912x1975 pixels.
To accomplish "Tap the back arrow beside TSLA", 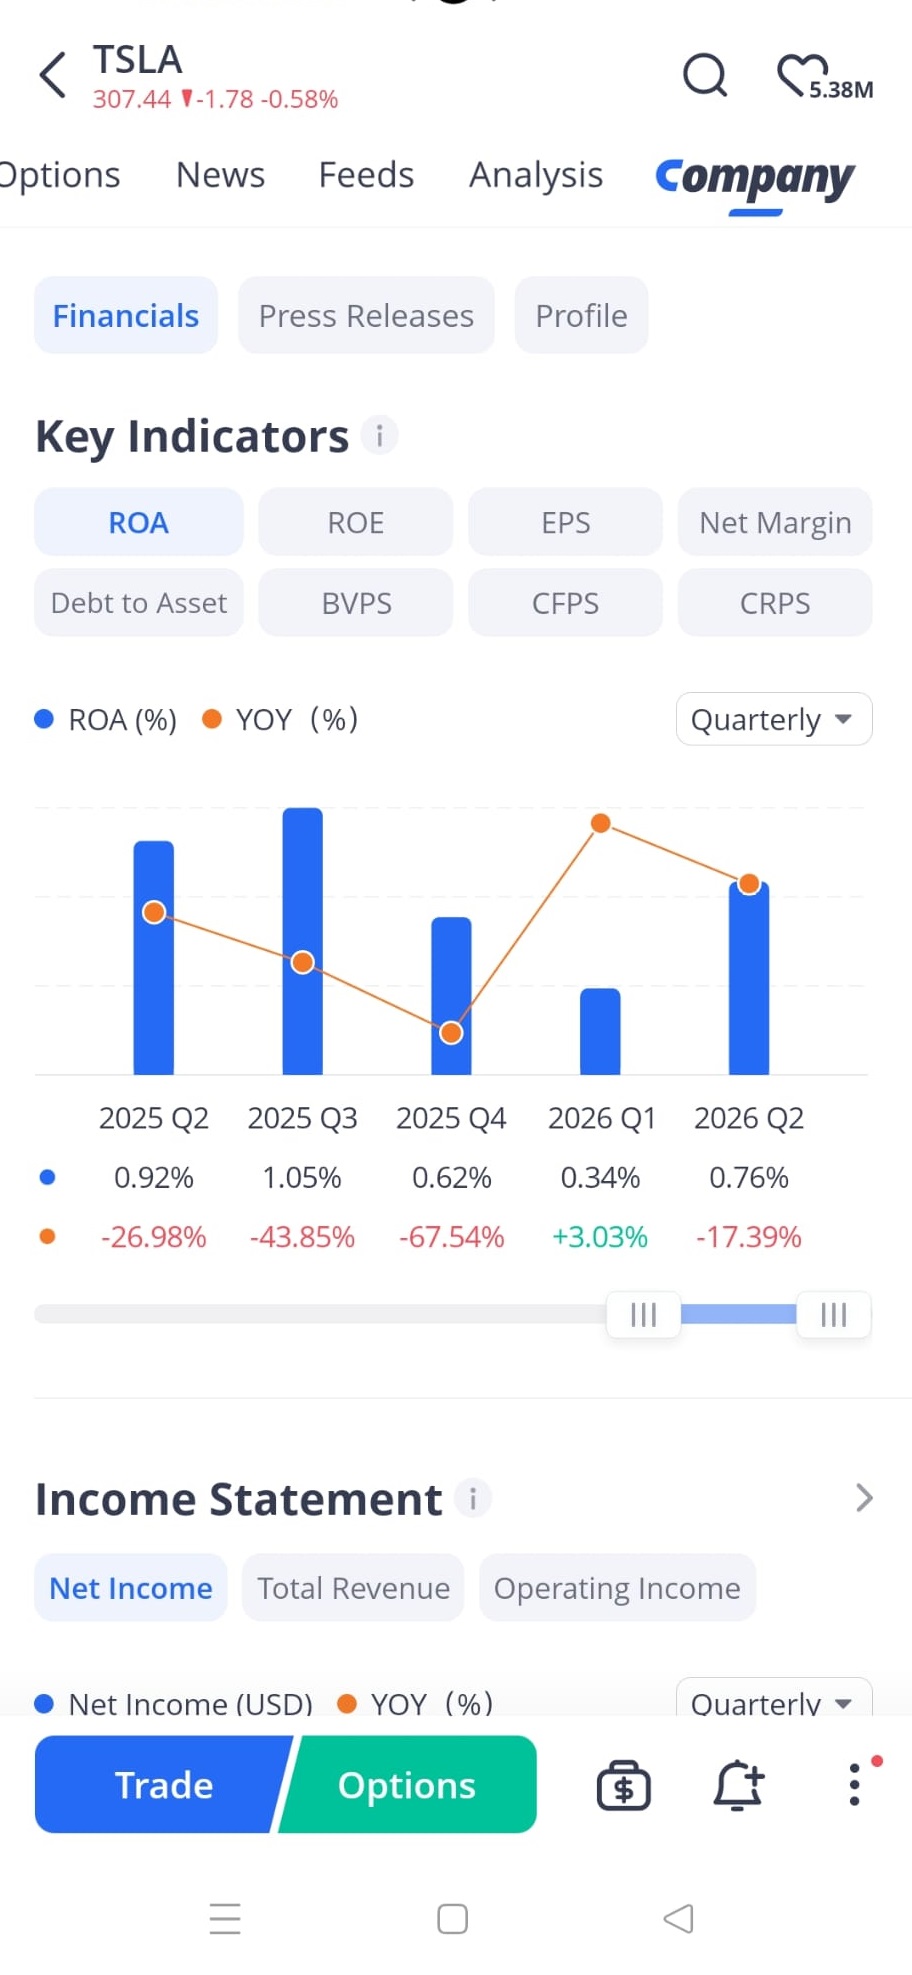I will [53, 76].
